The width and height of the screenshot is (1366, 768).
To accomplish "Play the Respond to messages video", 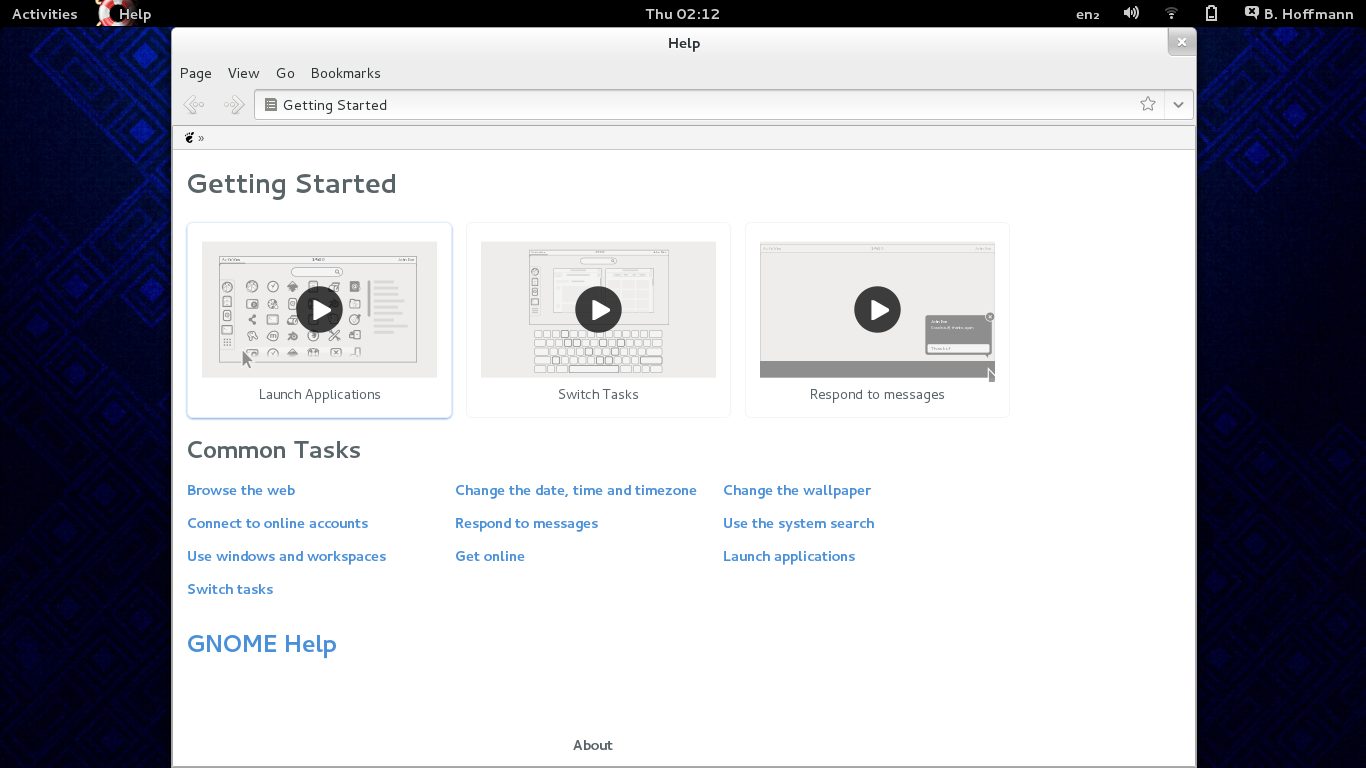I will pyautogui.click(x=877, y=310).
